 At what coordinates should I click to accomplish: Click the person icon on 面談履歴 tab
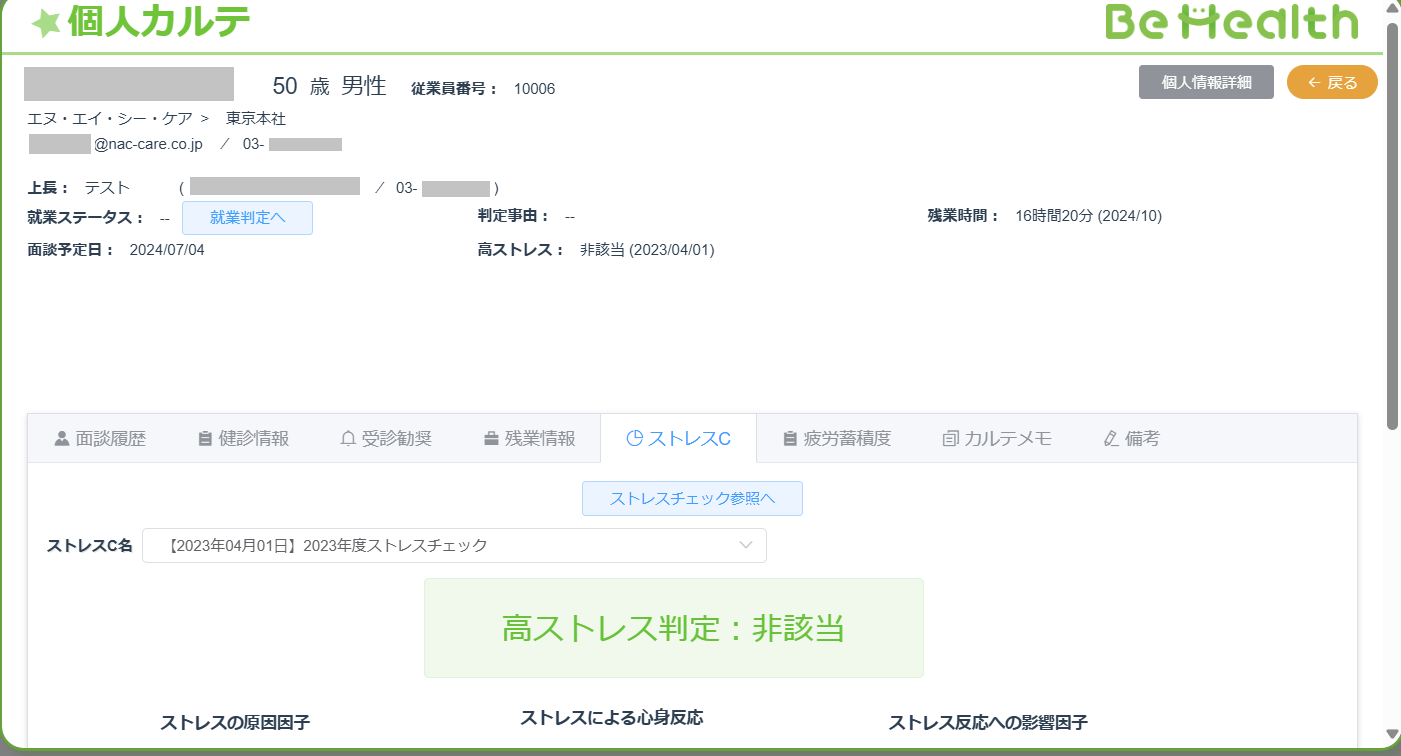[x=62, y=438]
